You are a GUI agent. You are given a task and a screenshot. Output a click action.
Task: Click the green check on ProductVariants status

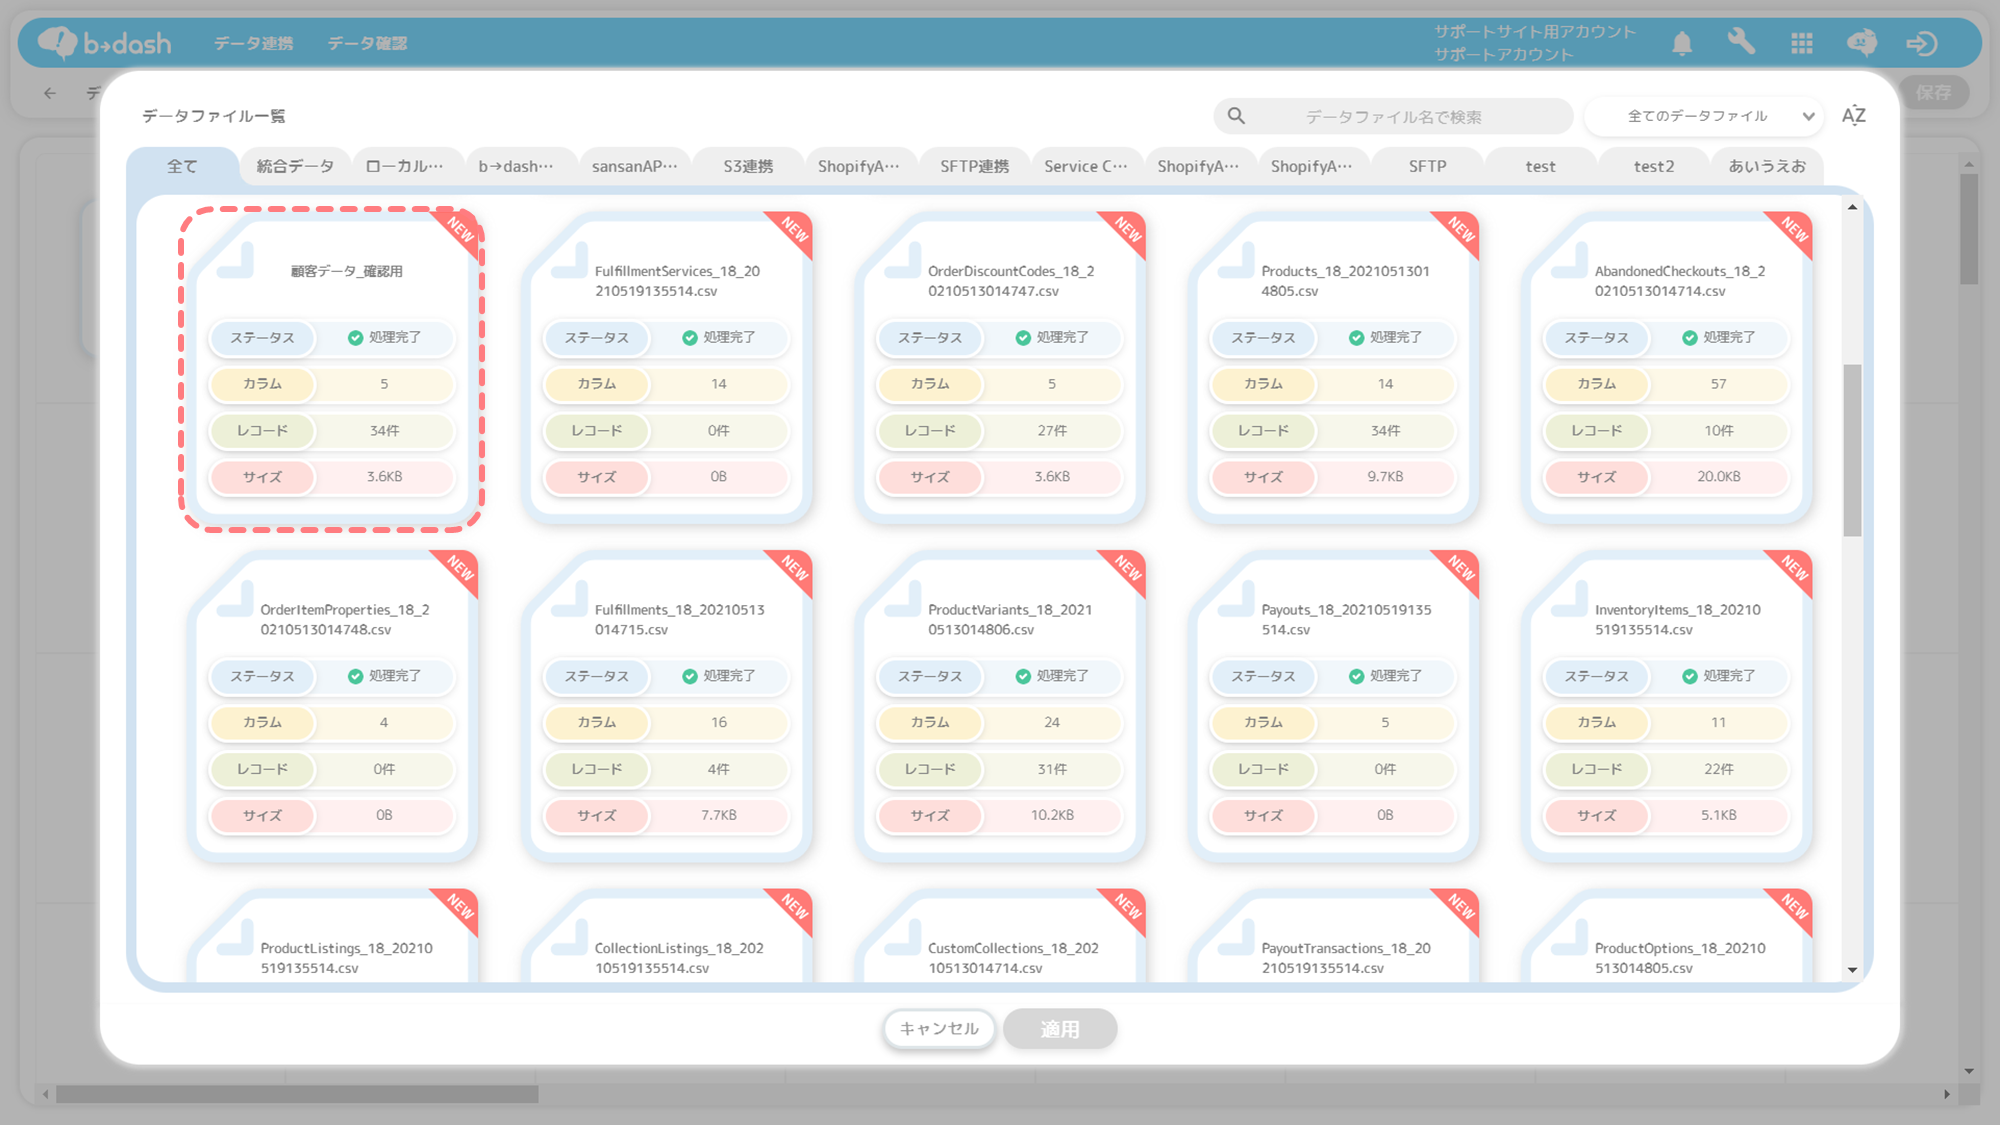pos(1022,676)
